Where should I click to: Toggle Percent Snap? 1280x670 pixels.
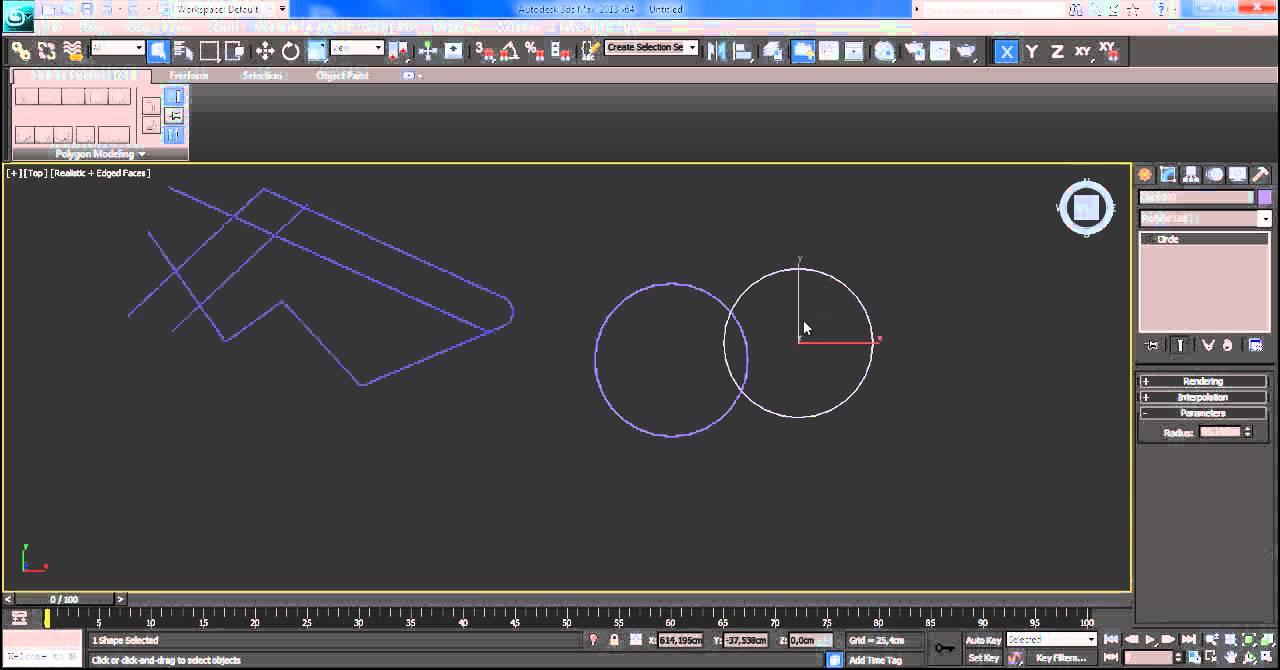click(x=535, y=51)
